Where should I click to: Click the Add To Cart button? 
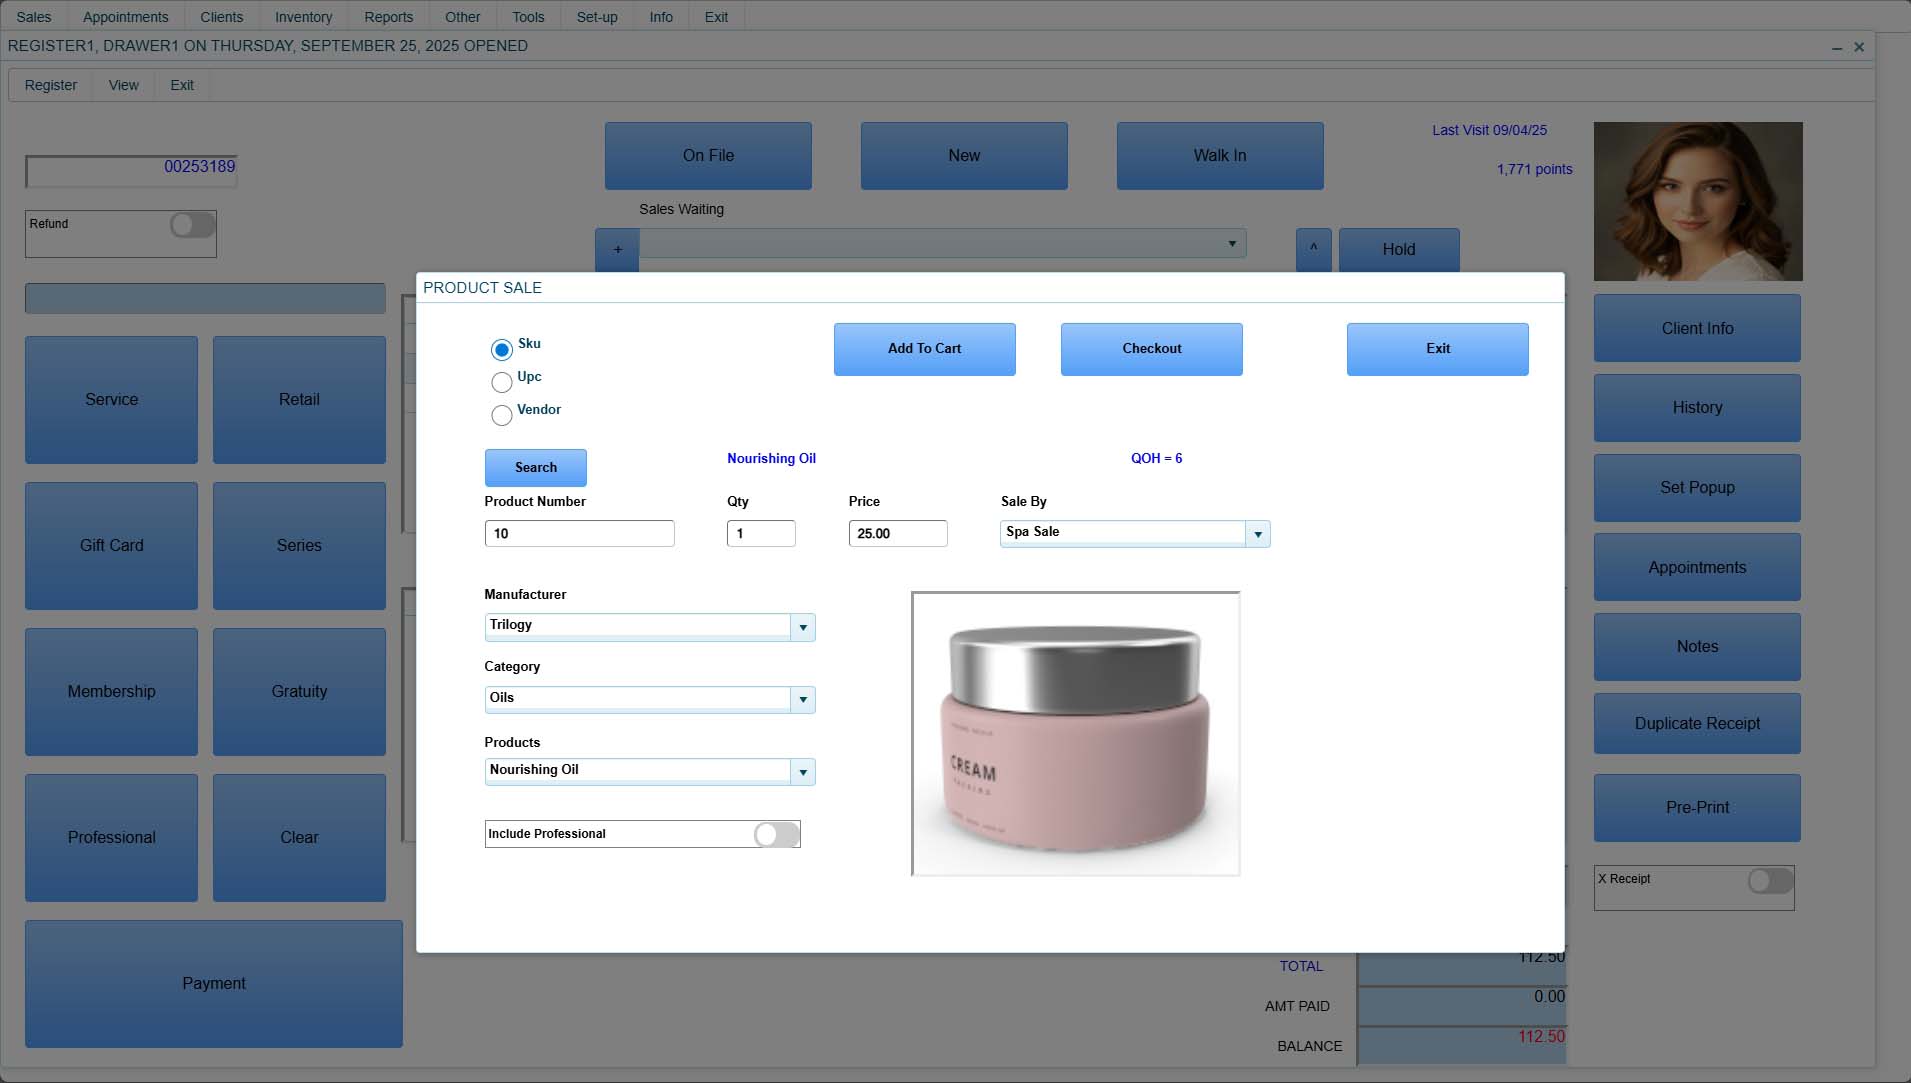(924, 349)
